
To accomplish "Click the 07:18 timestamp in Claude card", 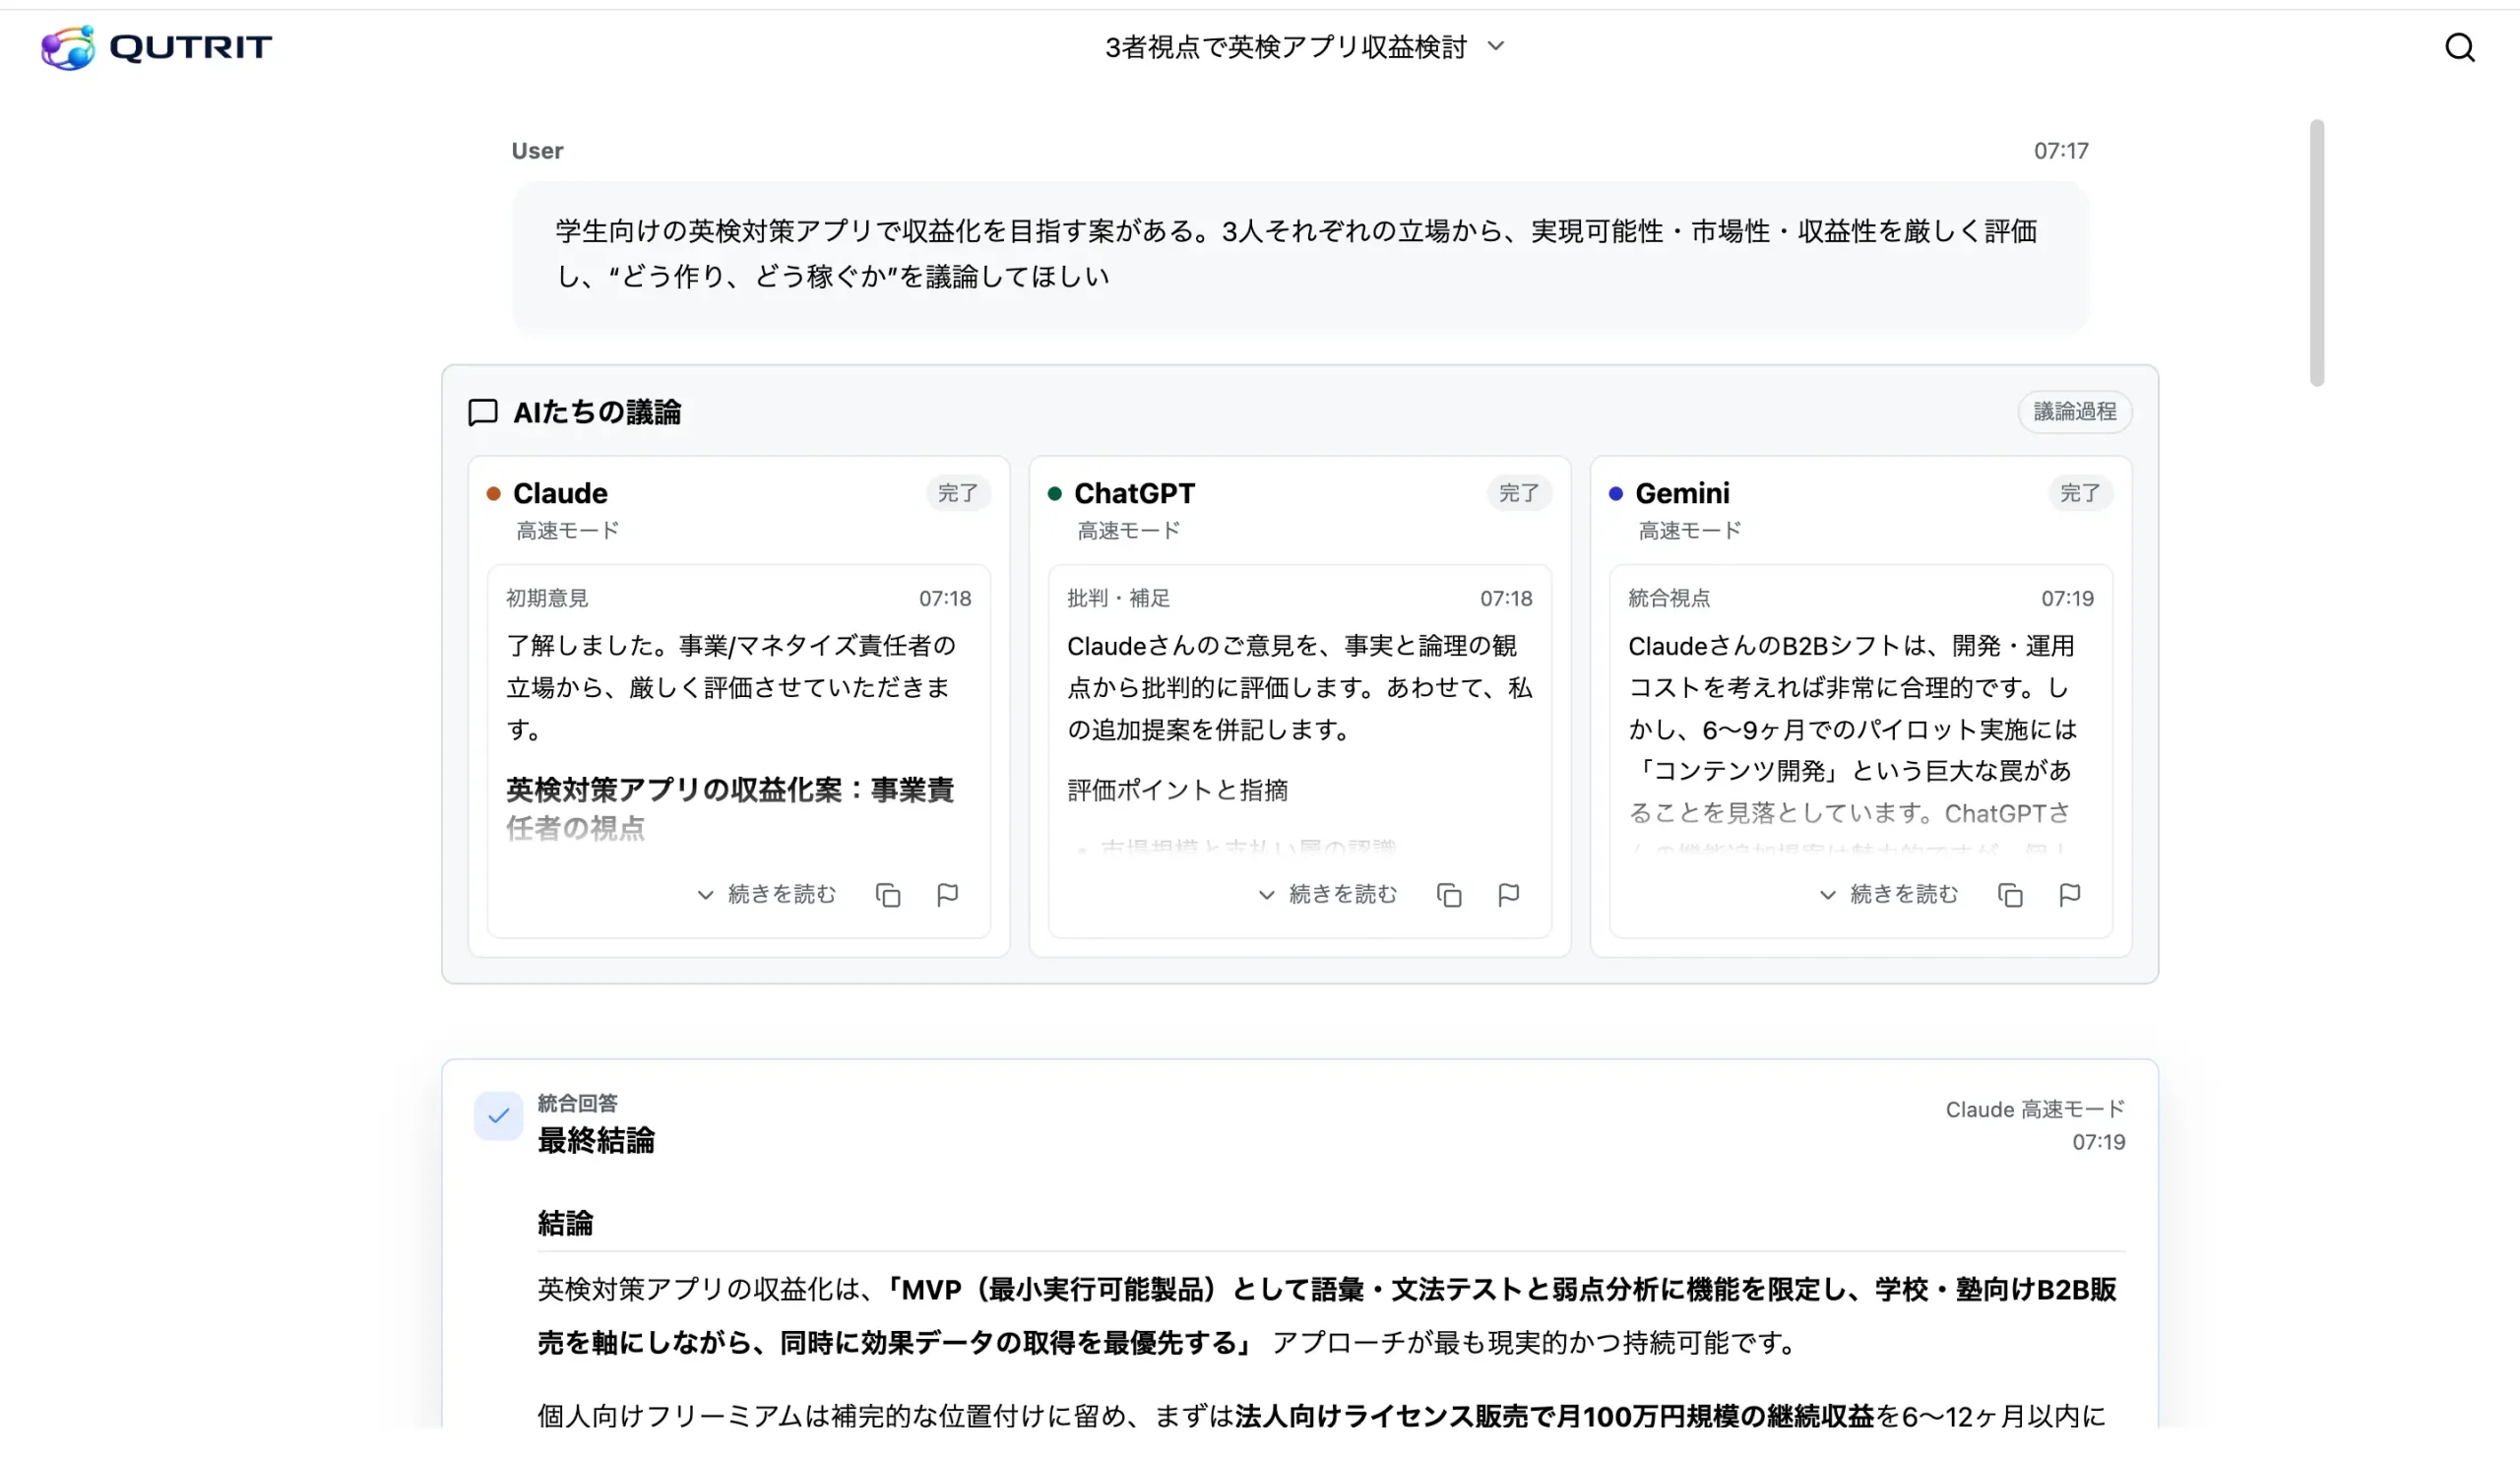I will 944,598.
